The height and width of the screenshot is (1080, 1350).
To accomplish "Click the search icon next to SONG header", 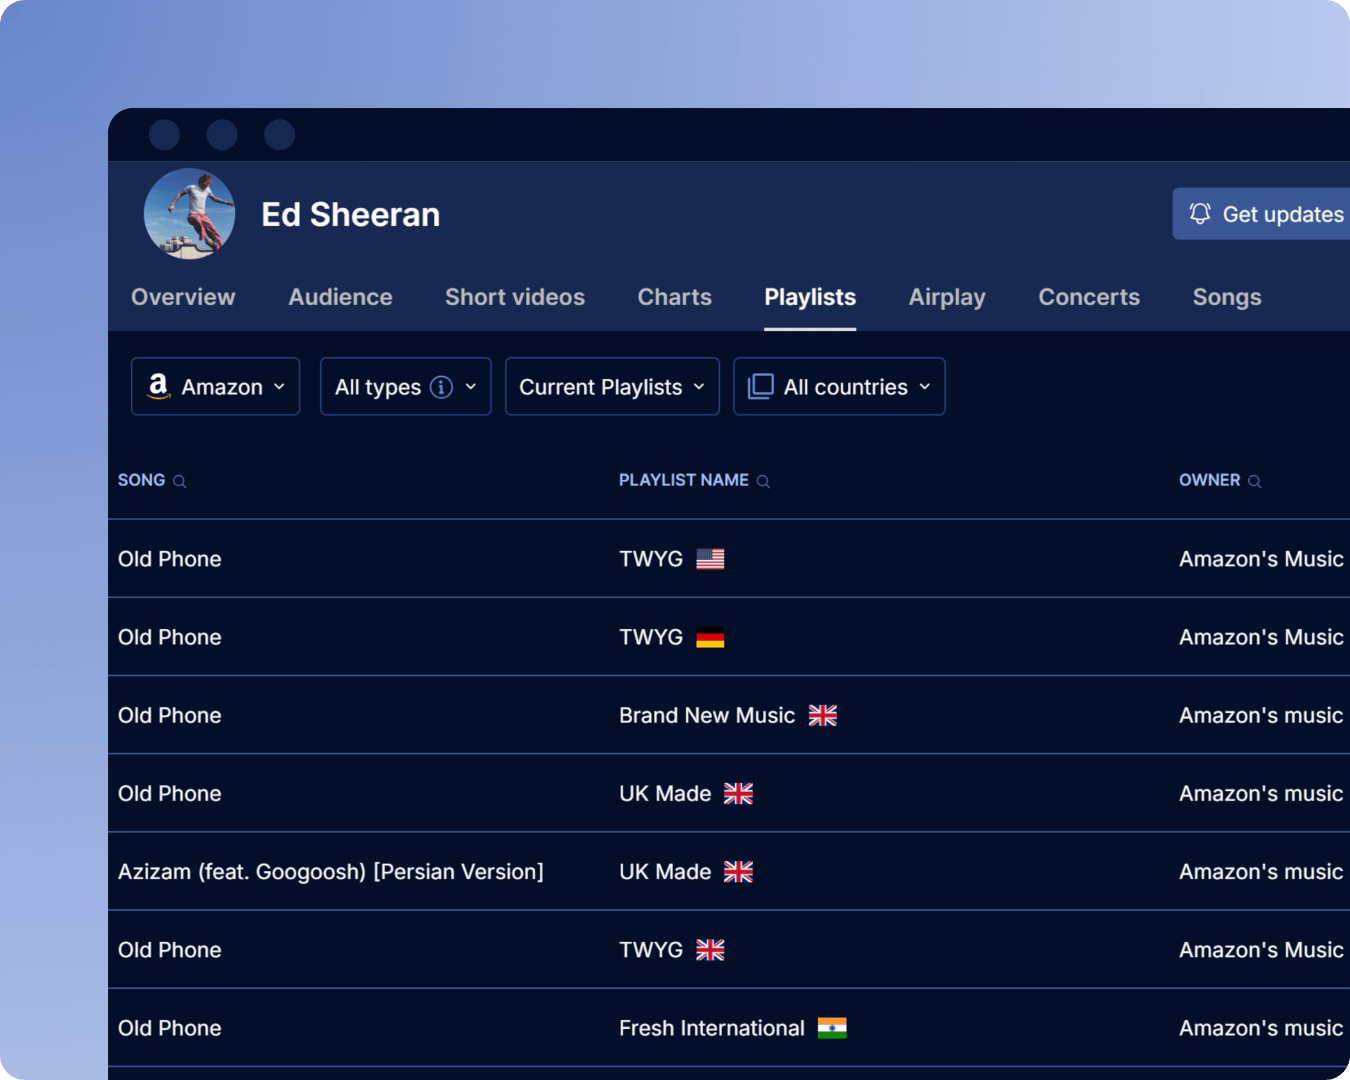I will coord(181,481).
